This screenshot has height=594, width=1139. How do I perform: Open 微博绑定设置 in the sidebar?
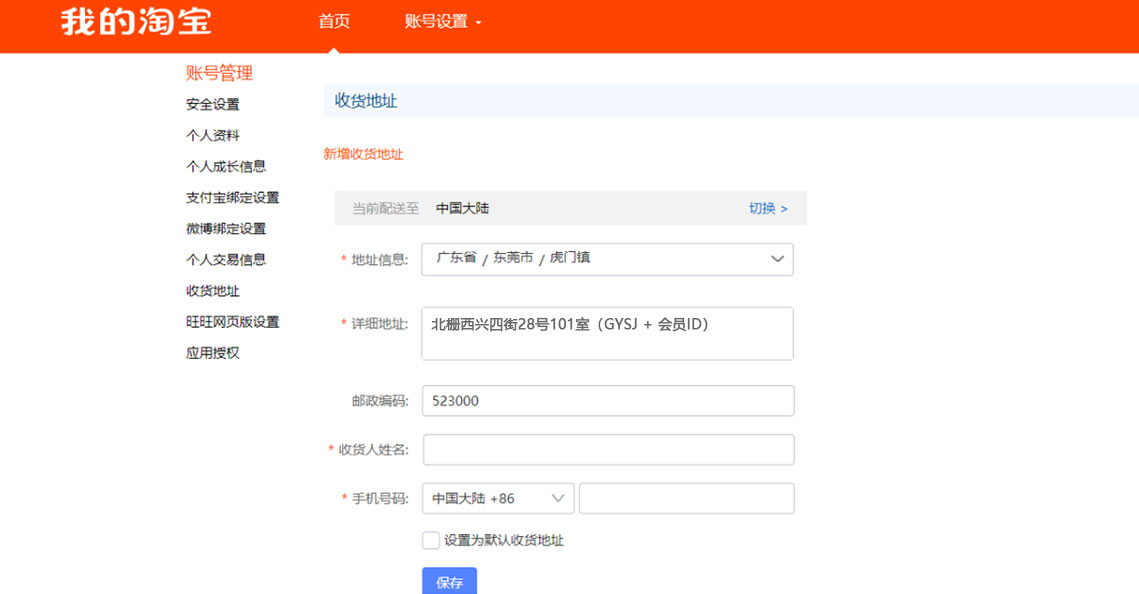tap(226, 229)
